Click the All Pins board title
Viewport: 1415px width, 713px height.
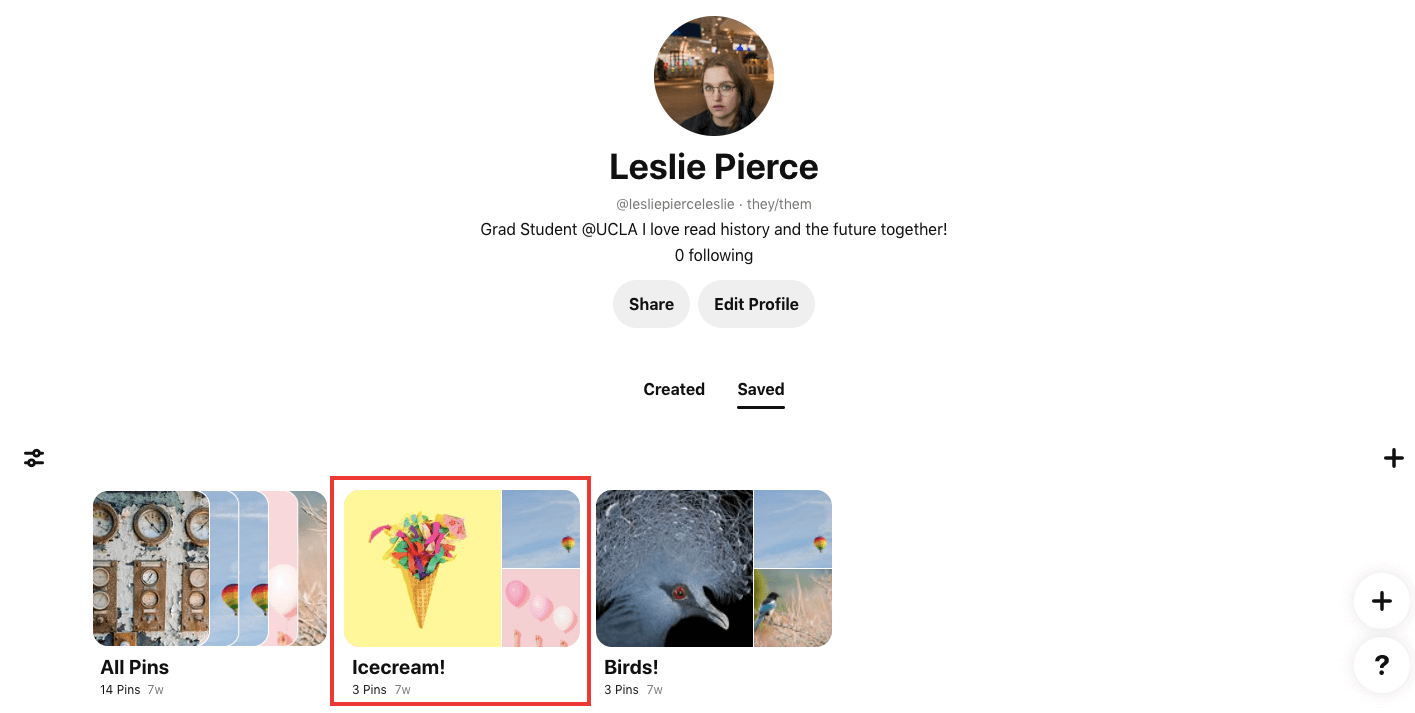[x=134, y=667]
